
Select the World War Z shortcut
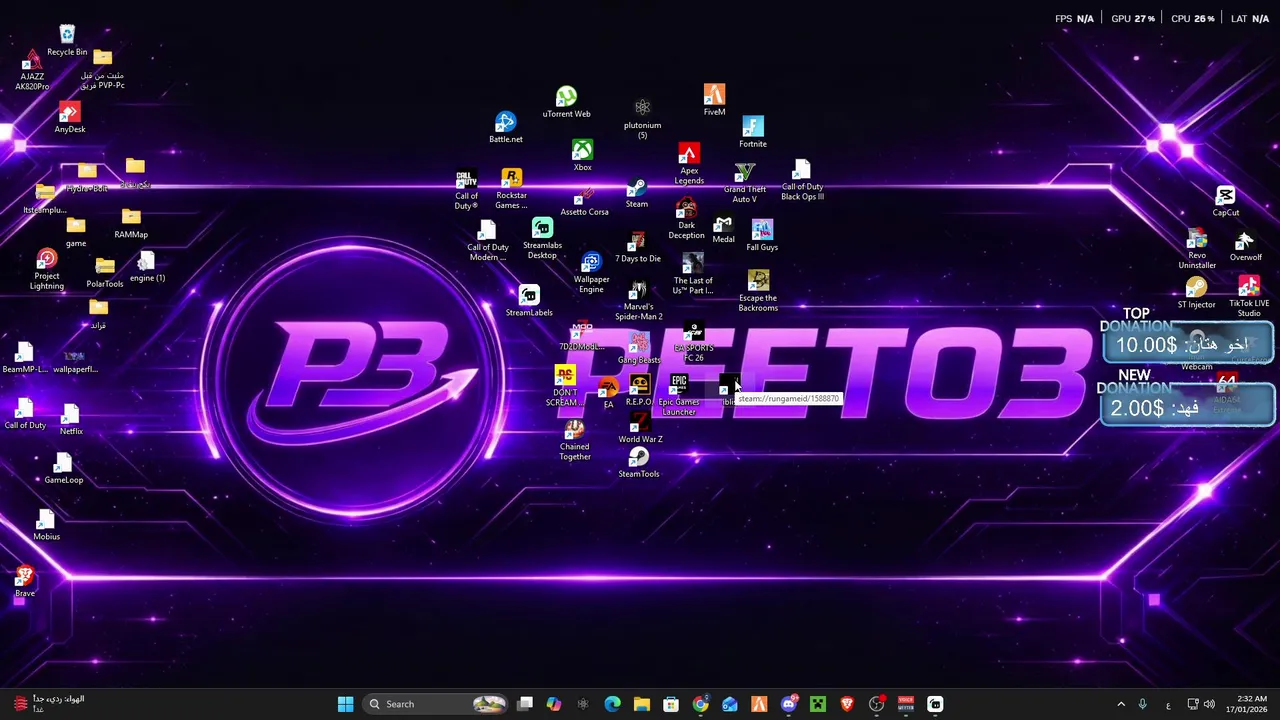[x=640, y=427]
